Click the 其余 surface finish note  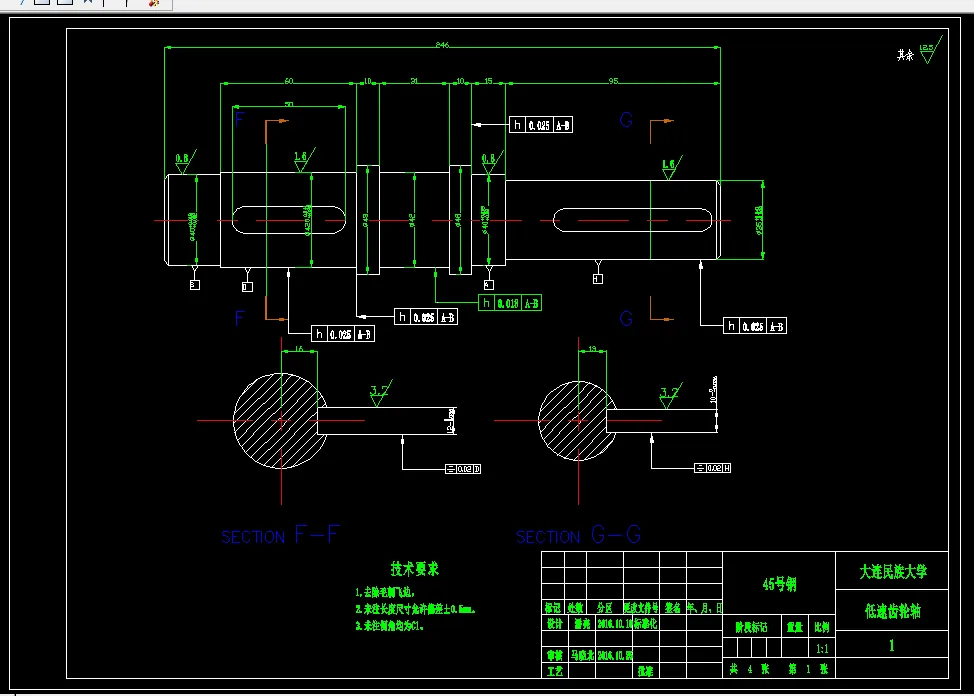point(905,55)
